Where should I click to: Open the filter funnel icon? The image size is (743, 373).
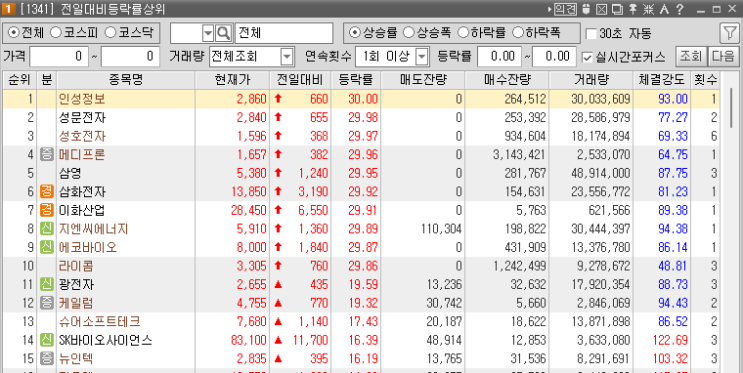(729, 33)
